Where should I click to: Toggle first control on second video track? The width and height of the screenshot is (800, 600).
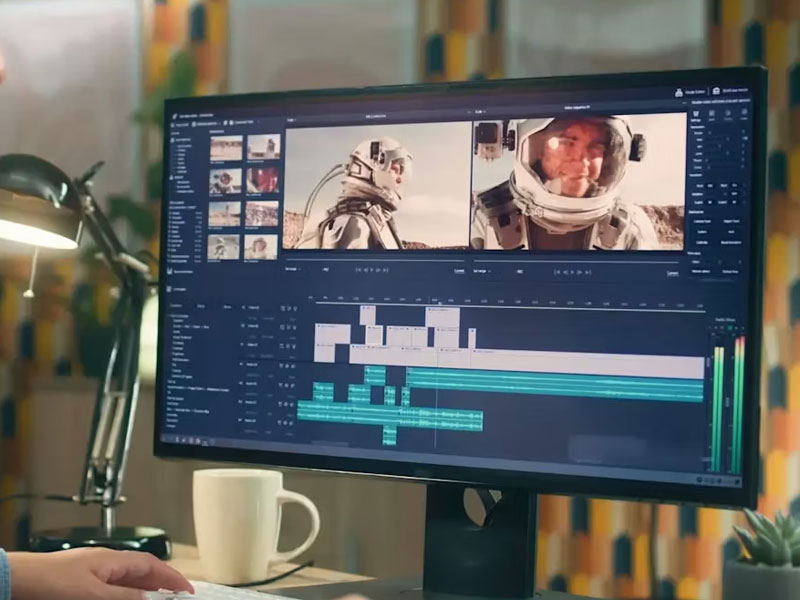[x=282, y=327]
